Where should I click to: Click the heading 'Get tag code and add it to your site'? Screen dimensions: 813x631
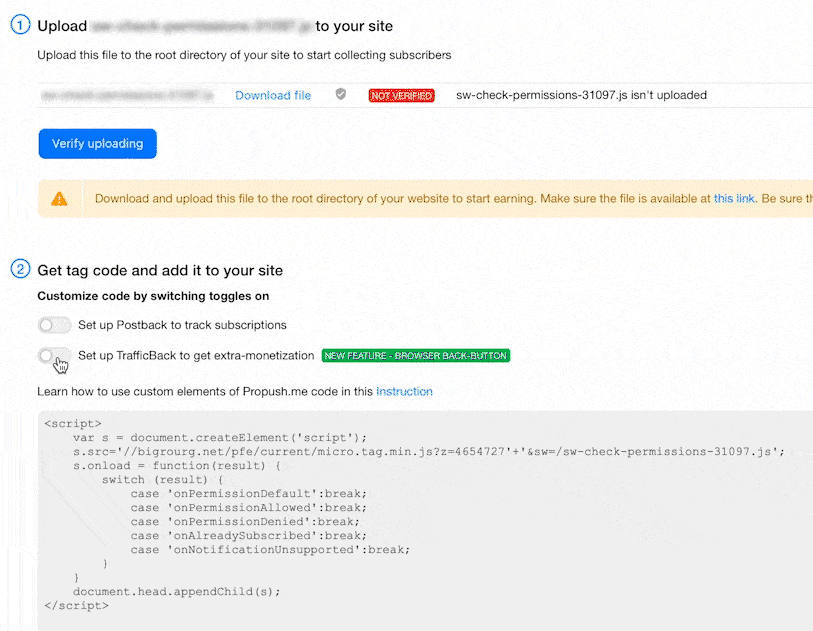pos(160,271)
